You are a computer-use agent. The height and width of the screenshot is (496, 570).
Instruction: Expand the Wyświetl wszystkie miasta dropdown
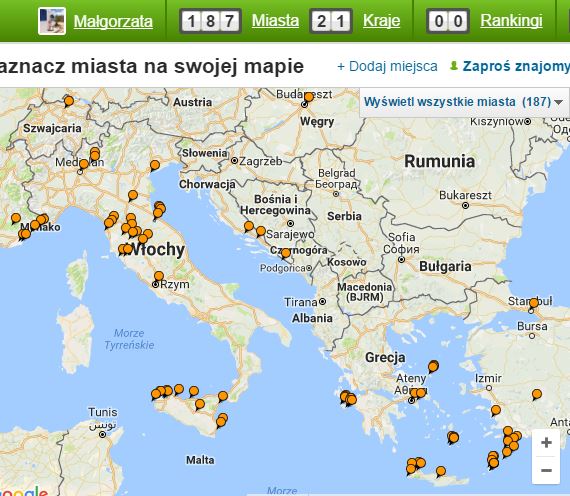click(463, 102)
